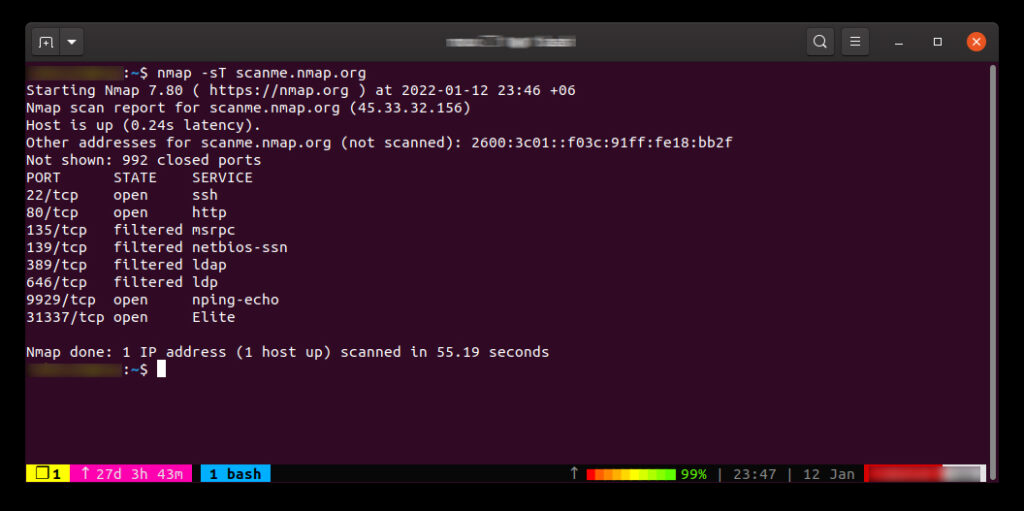
Task: Open the terminal search icon
Action: pyautogui.click(x=820, y=42)
